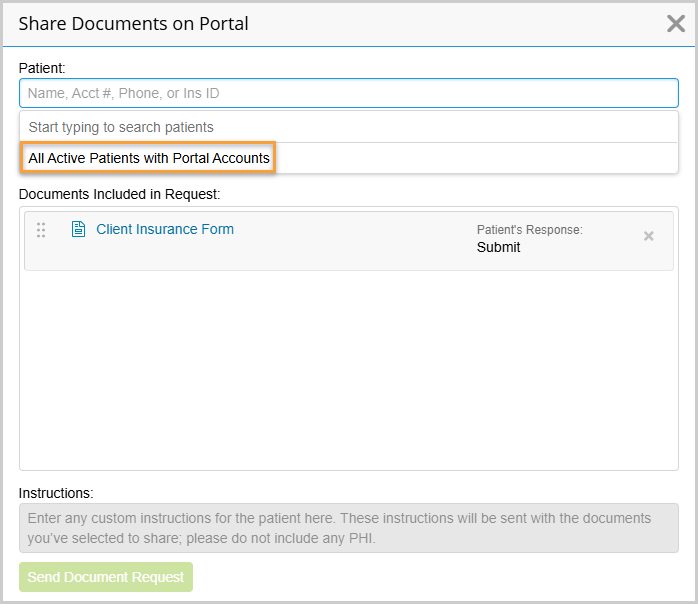Viewport: 698px width, 604px height.
Task: Click the Submit patient's response value
Action: point(498,247)
